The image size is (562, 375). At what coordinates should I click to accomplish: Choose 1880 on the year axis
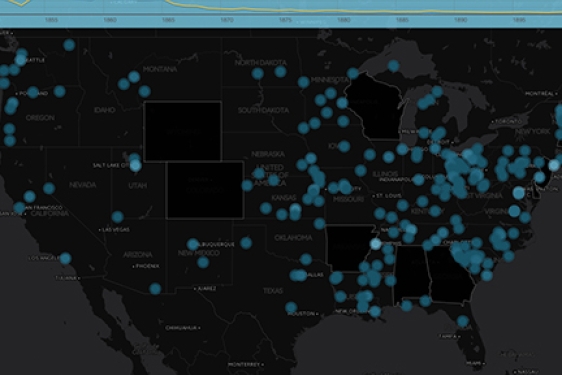344,20
